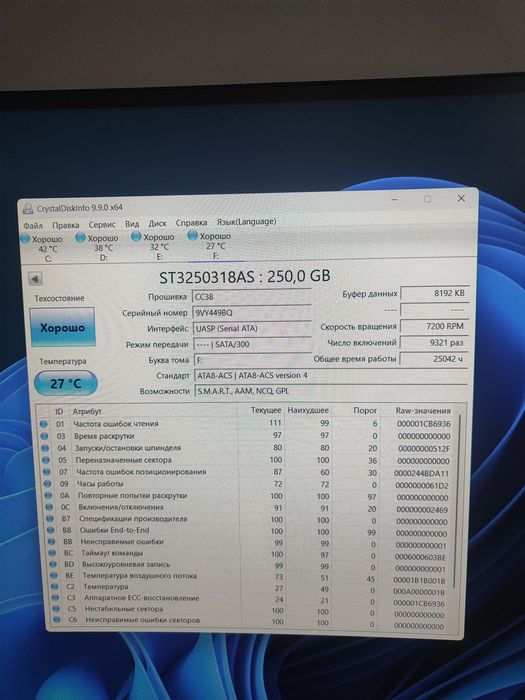Open the Справка menu
Screen dimensions: 525x700
191,222
